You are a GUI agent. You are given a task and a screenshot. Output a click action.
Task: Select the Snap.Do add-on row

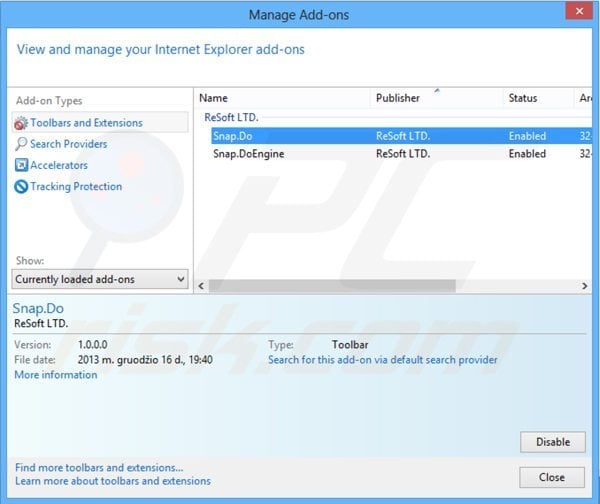click(401, 136)
